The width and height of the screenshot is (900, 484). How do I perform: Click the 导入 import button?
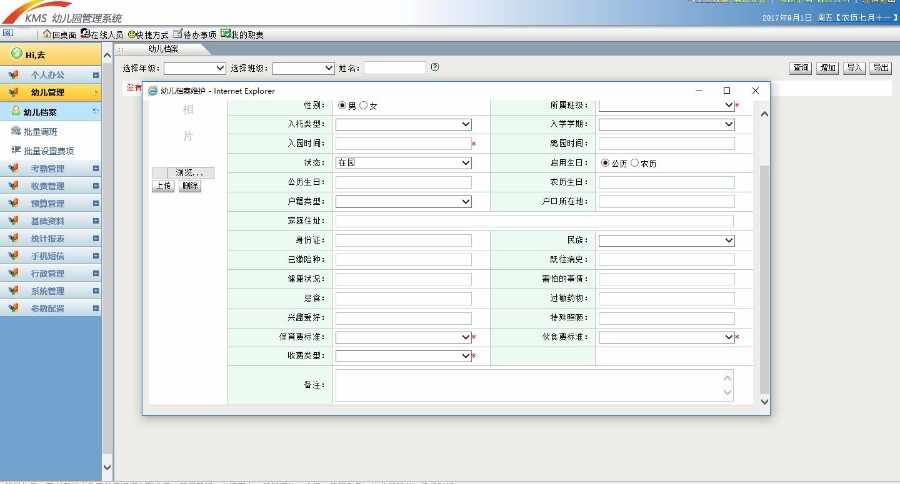pyautogui.click(x=854, y=68)
